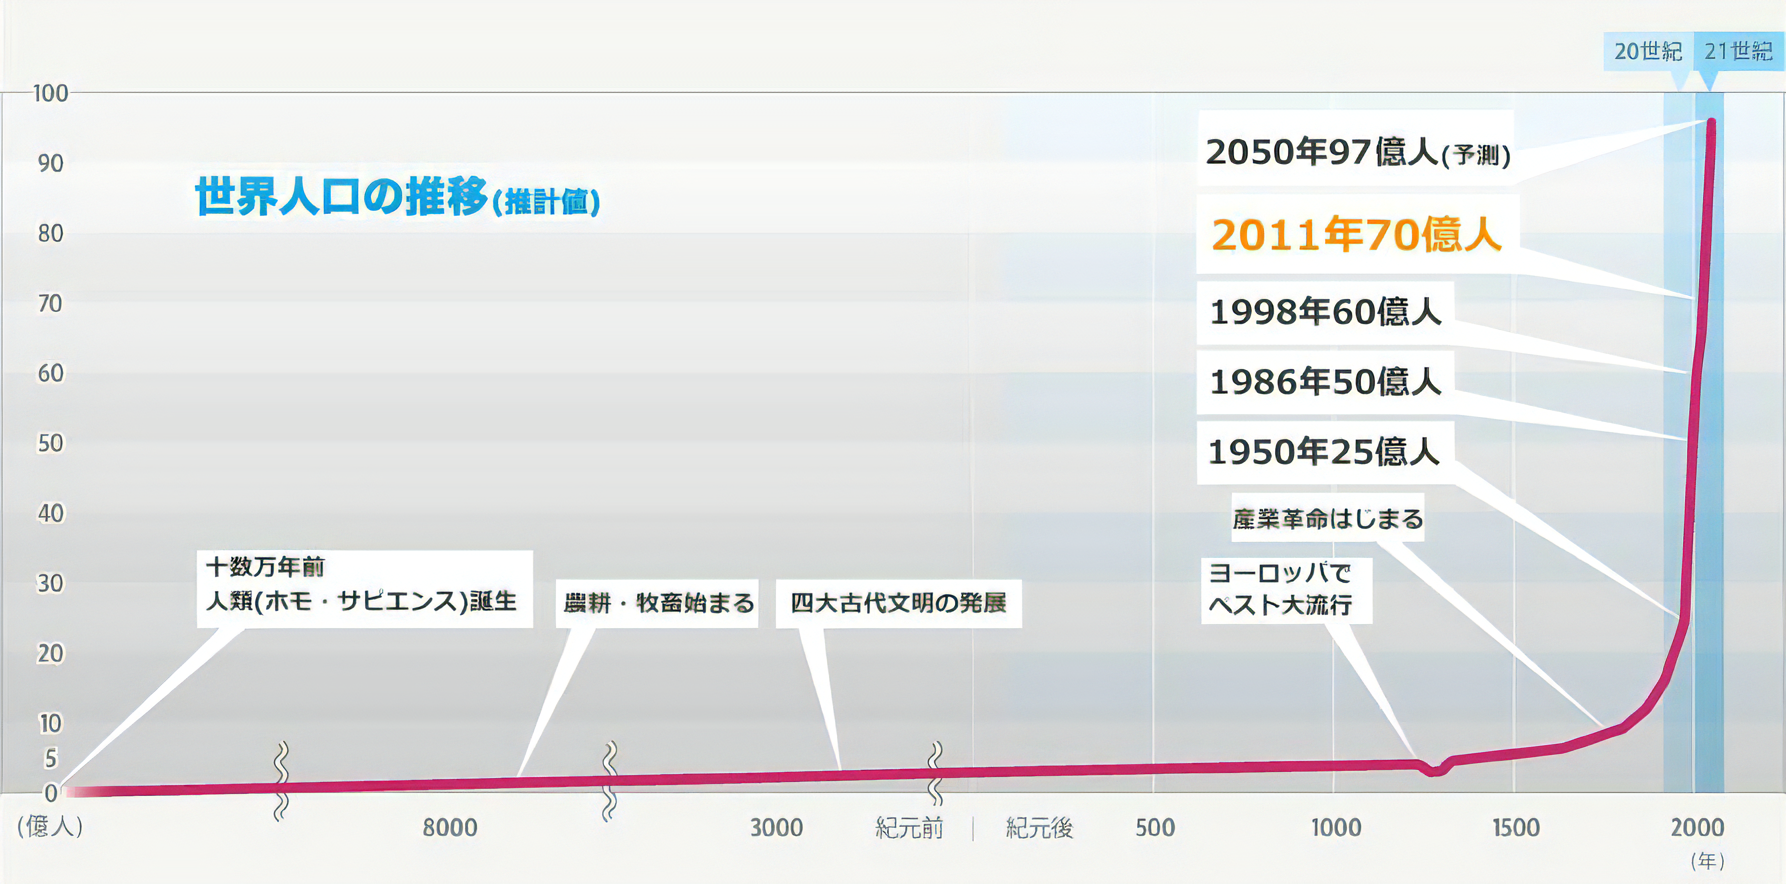Click the 100 value on the population axis
Image resolution: width=1786 pixels, height=884 pixels.
(50, 94)
